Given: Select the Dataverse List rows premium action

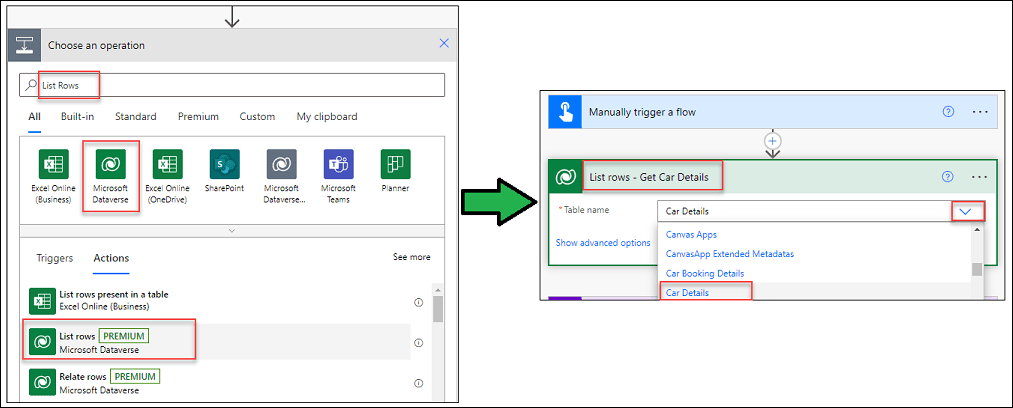Looking at the screenshot, I should click(x=220, y=342).
